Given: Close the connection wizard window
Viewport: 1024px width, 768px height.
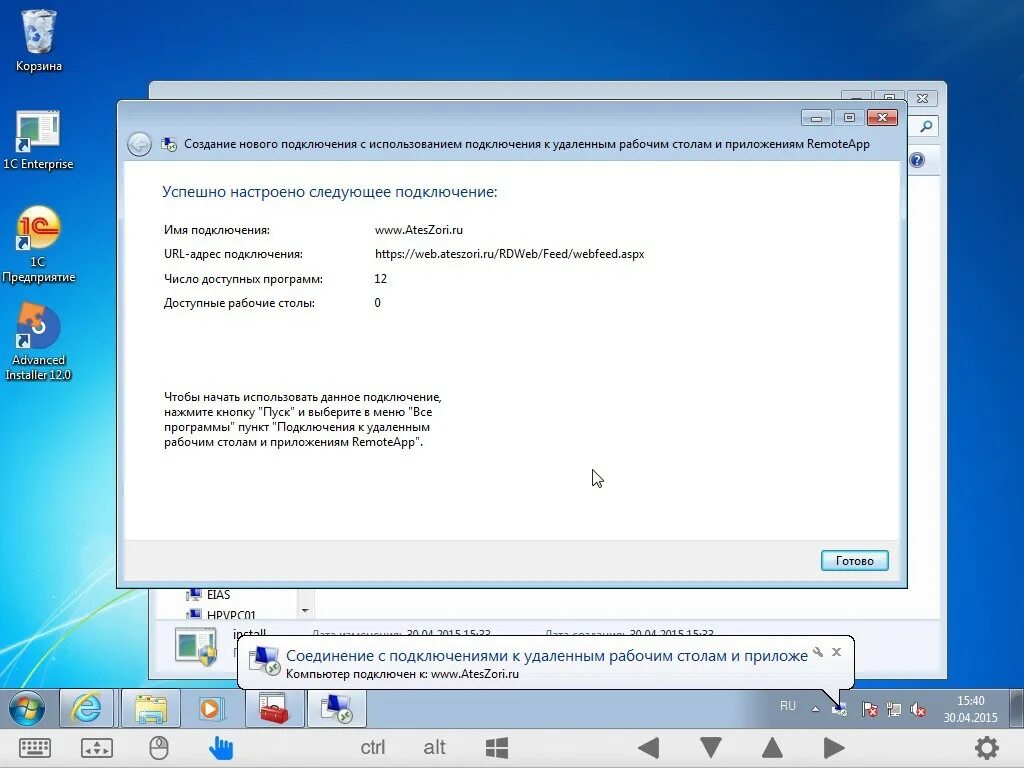Looking at the screenshot, I should point(882,118).
